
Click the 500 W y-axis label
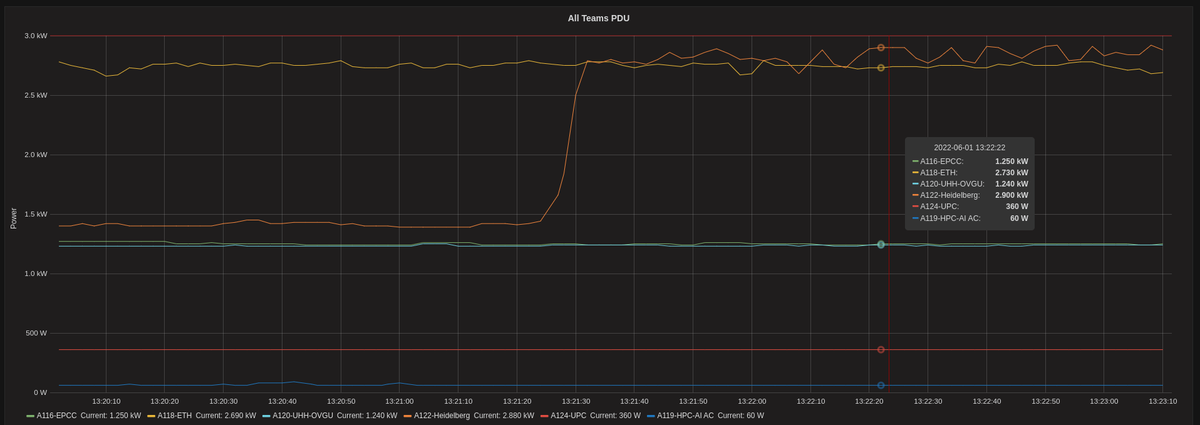[36, 333]
